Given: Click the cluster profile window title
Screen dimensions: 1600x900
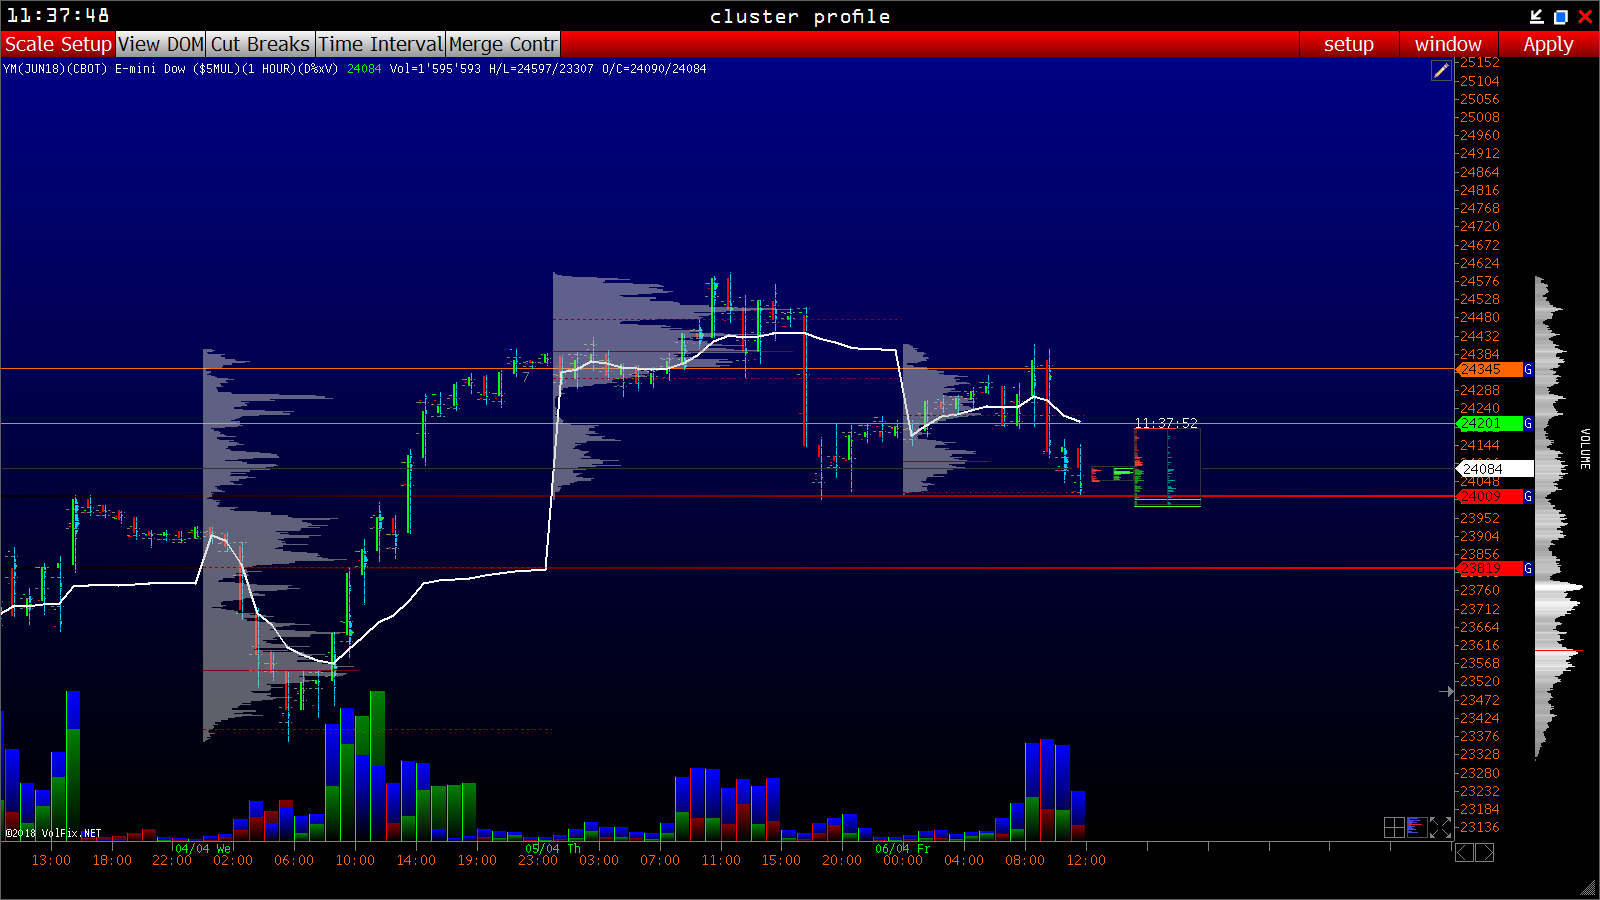Looking at the screenshot, I should (x=800, y=16).
